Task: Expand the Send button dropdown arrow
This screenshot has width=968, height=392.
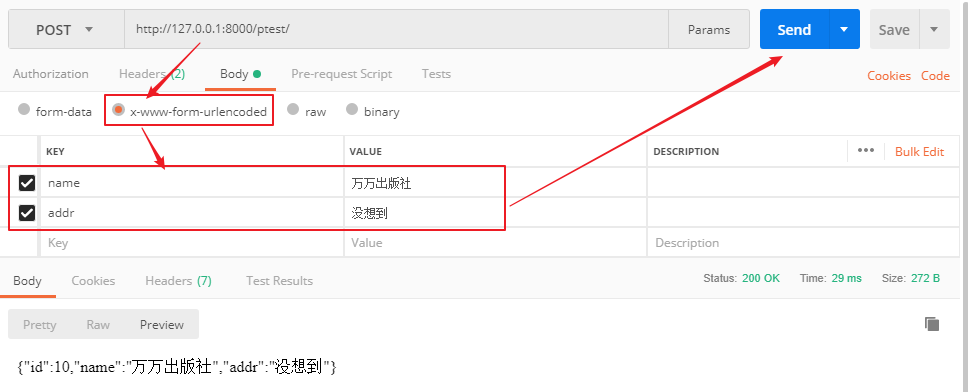Action: 844,29
